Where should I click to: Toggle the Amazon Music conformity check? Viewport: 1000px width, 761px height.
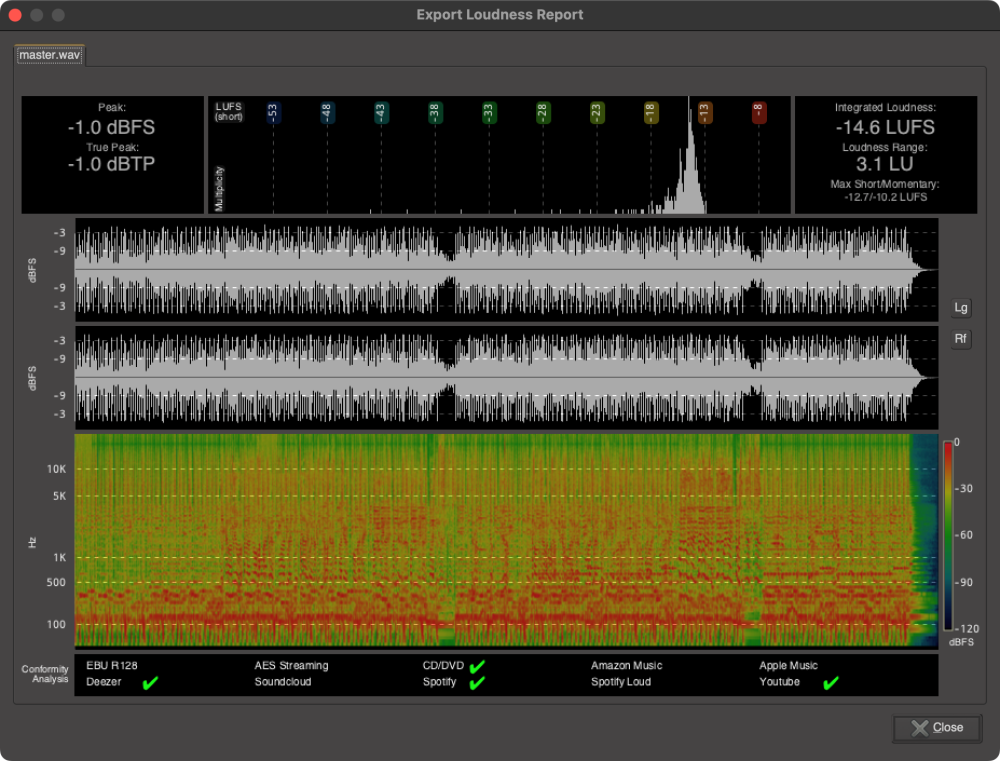[626, 665]
